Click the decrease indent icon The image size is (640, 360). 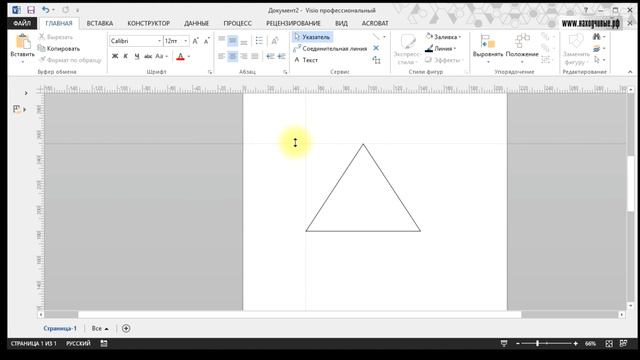tap(270, 56)
